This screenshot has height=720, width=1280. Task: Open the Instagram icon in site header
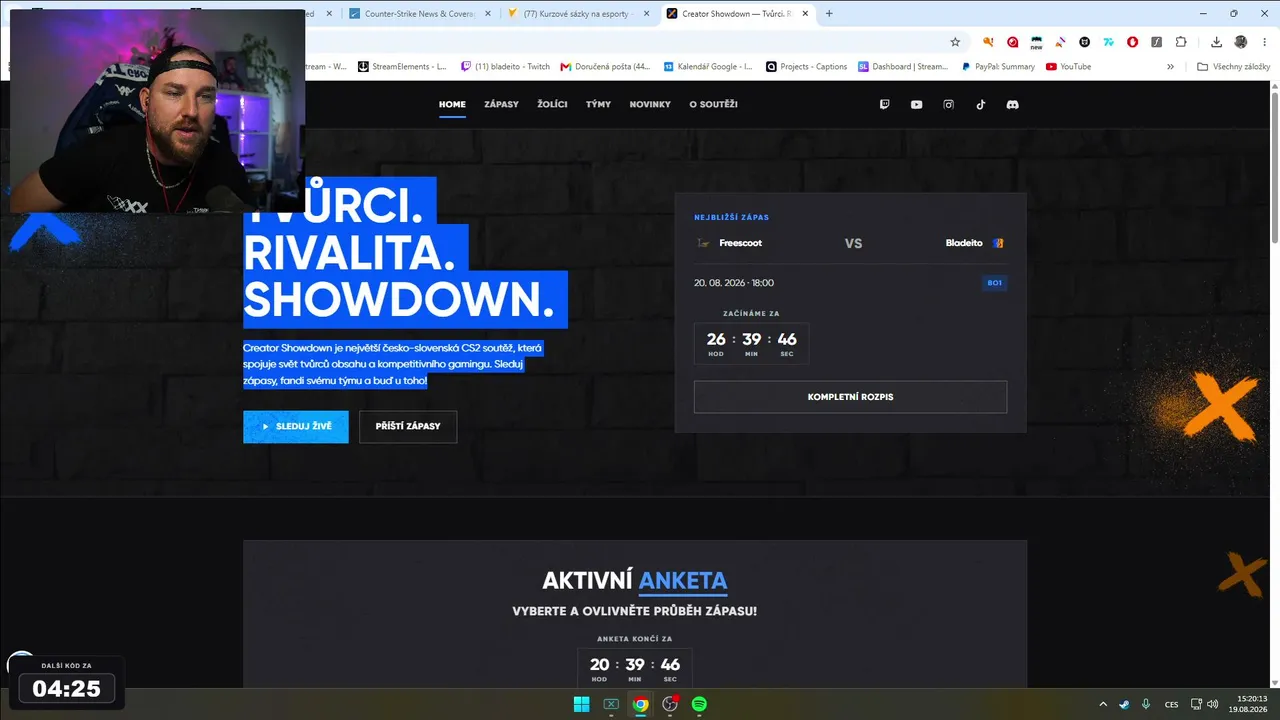(x=949, y=104)
